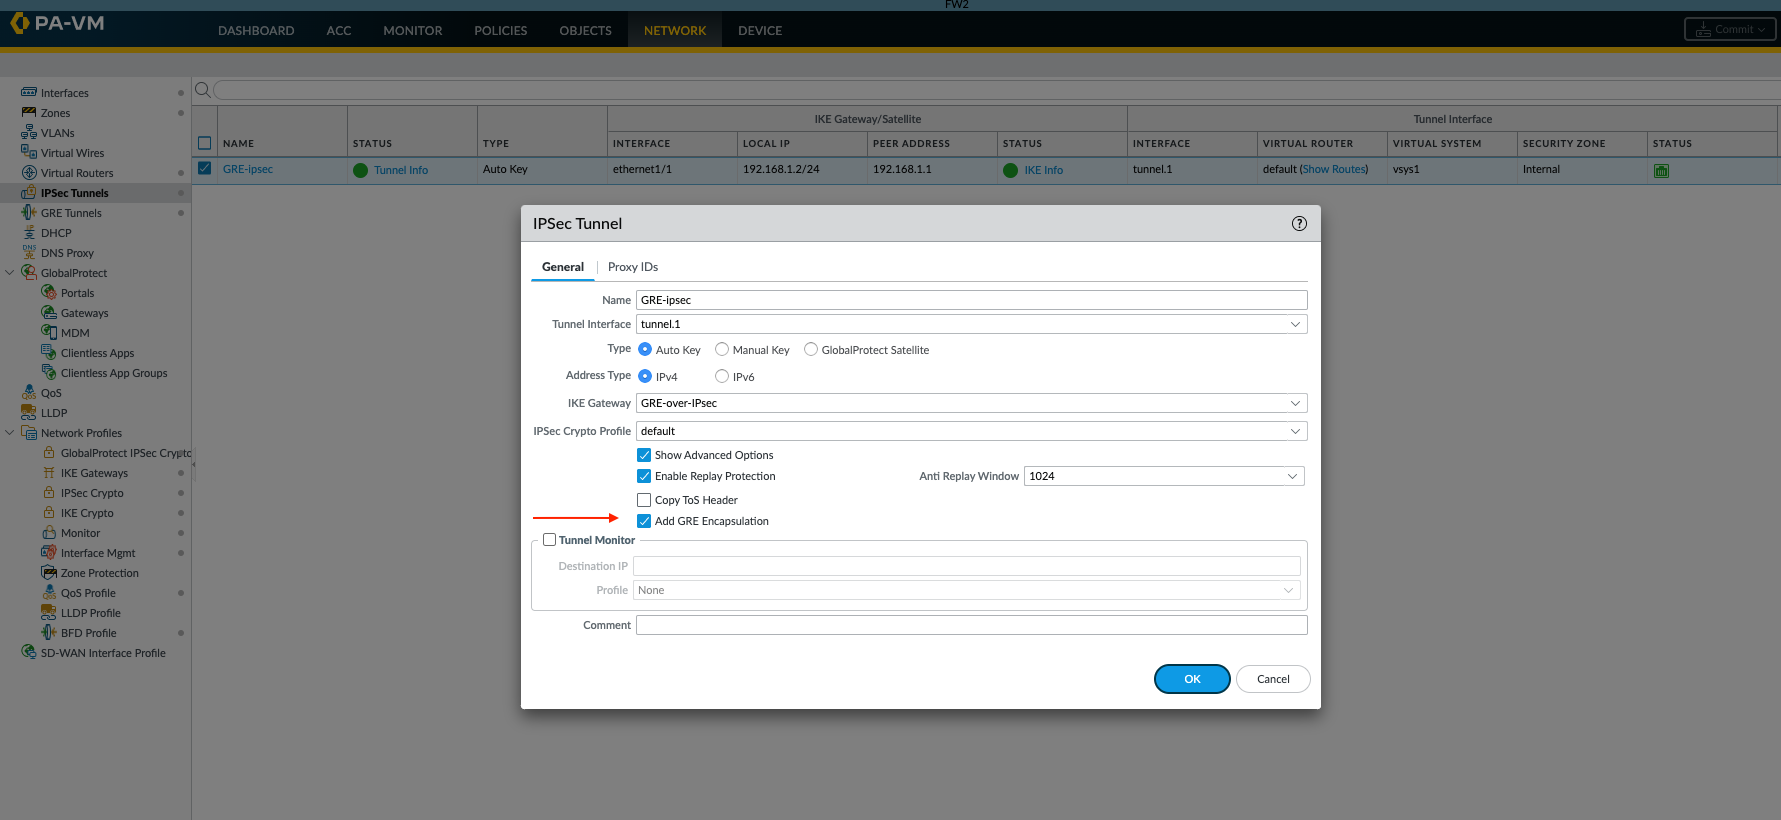Click the GRE Tunnels icon

point(29,212)
